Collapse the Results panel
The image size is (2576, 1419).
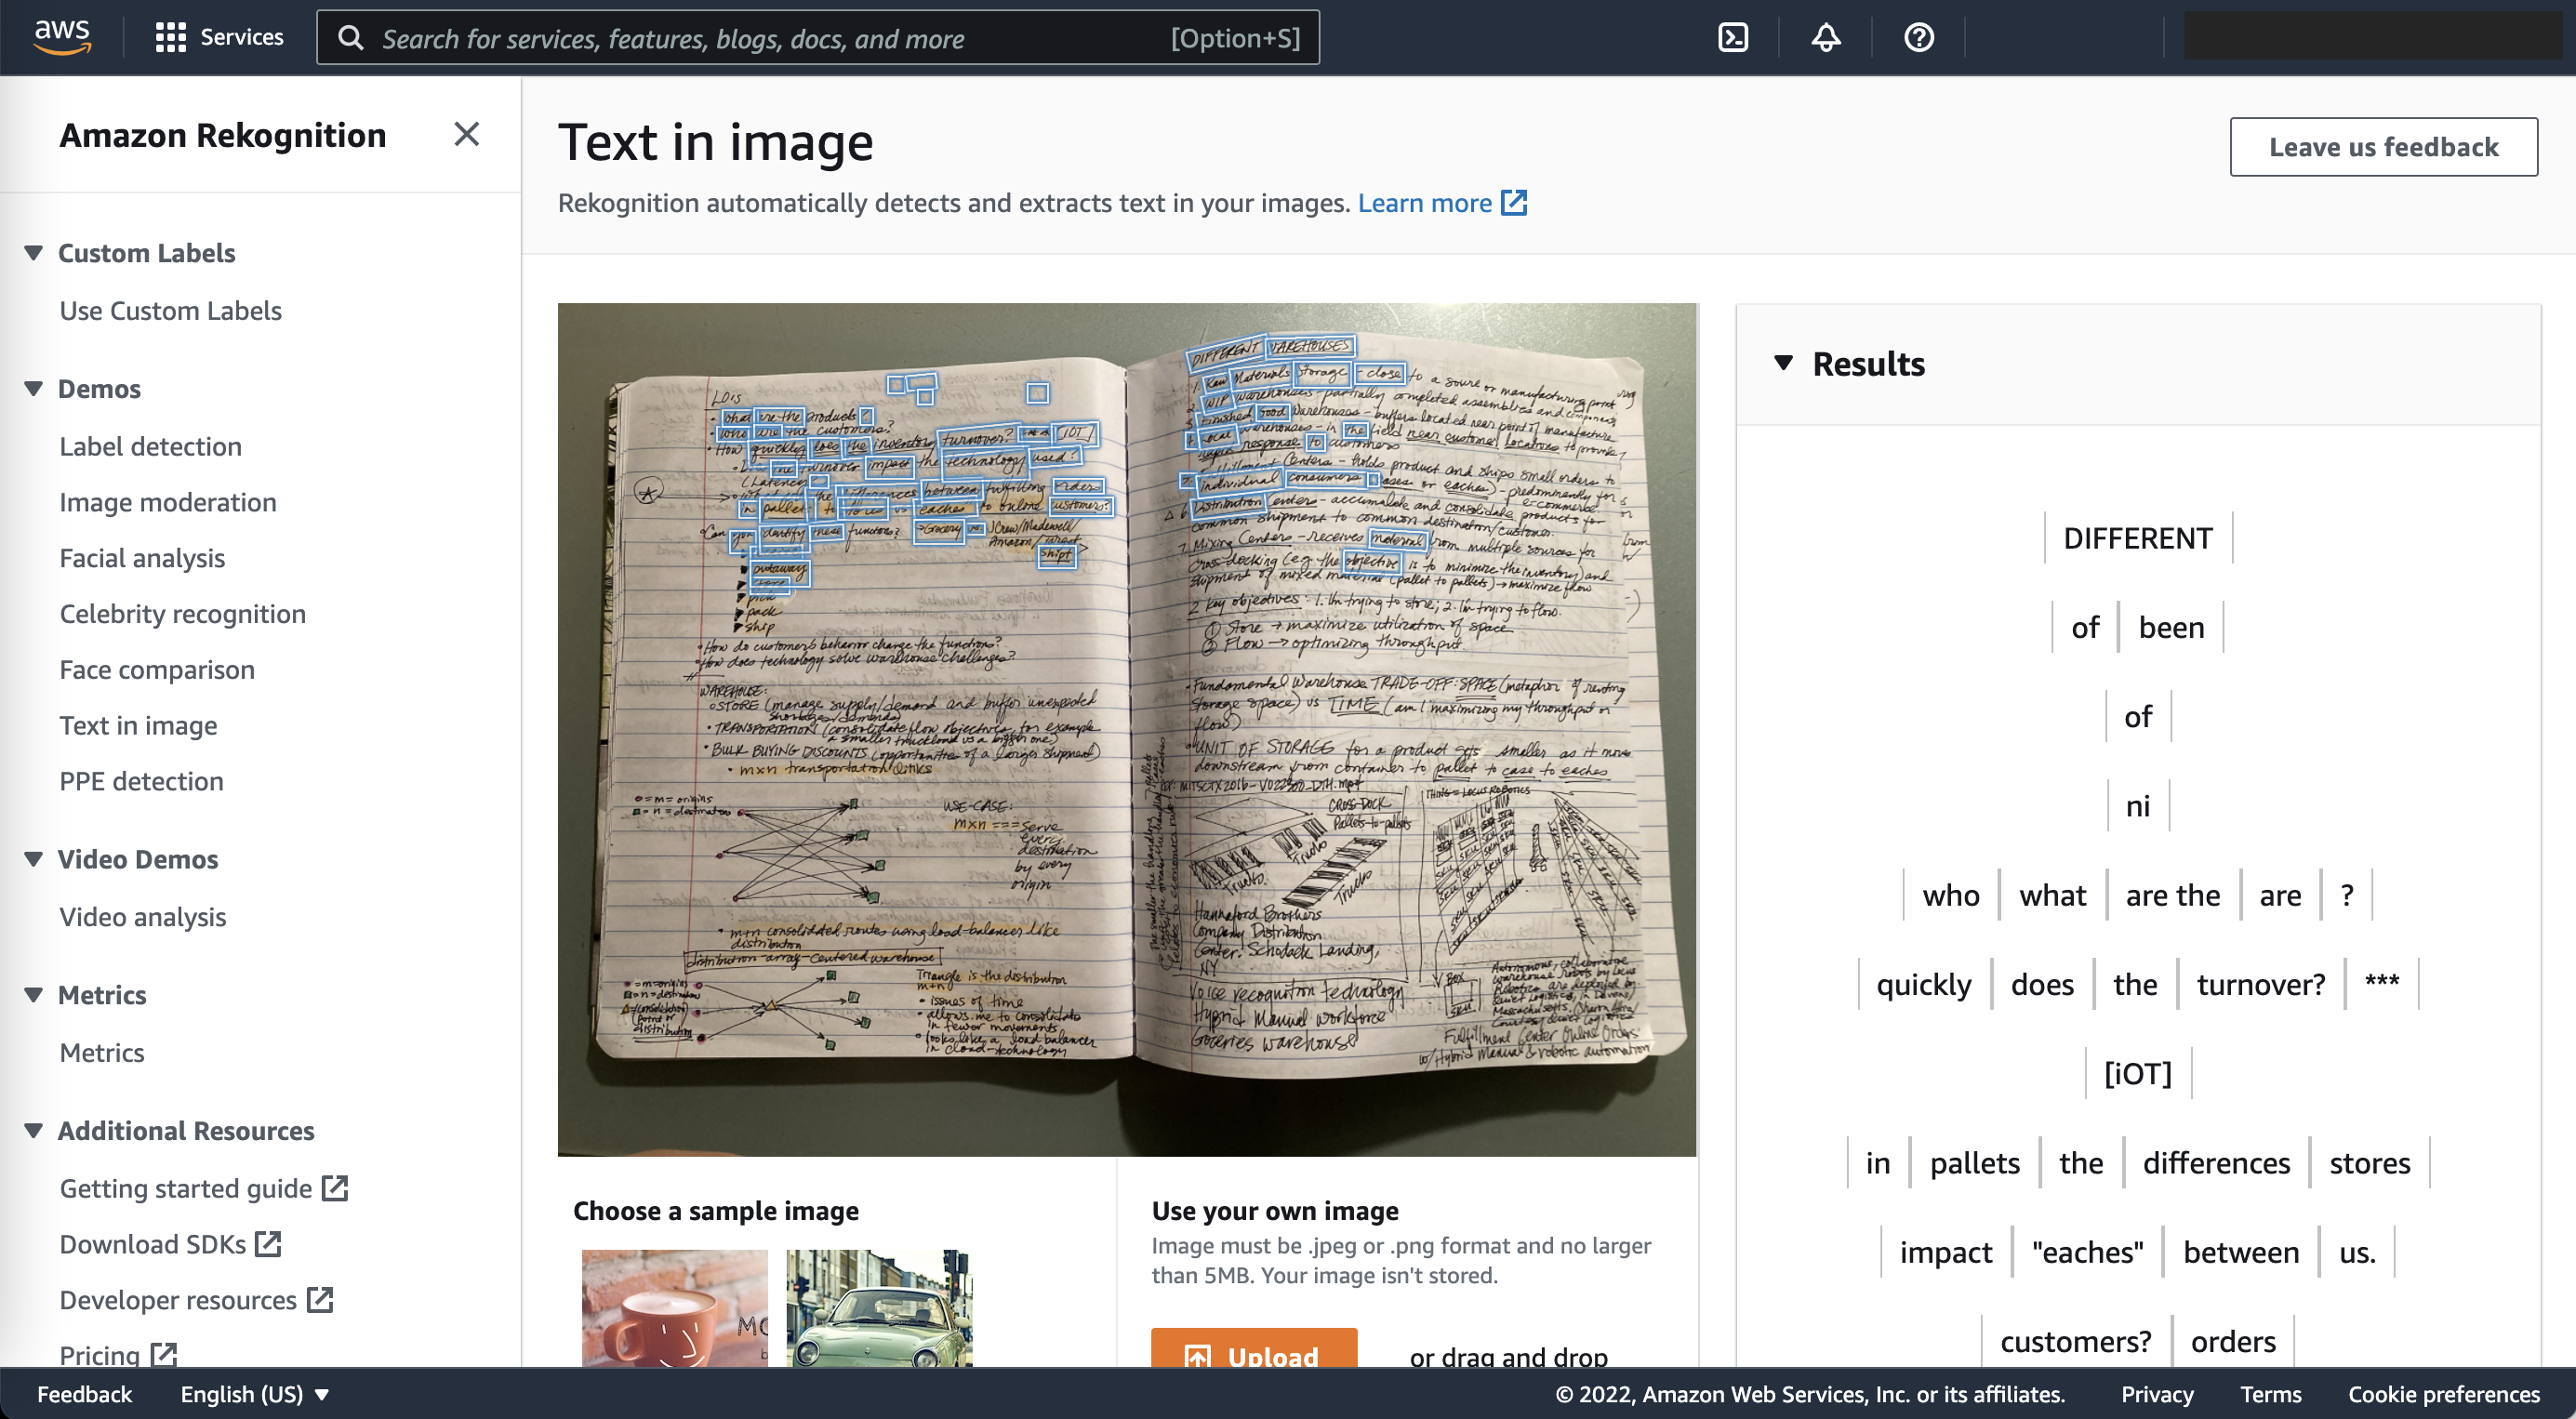[x=1783, y=363]
